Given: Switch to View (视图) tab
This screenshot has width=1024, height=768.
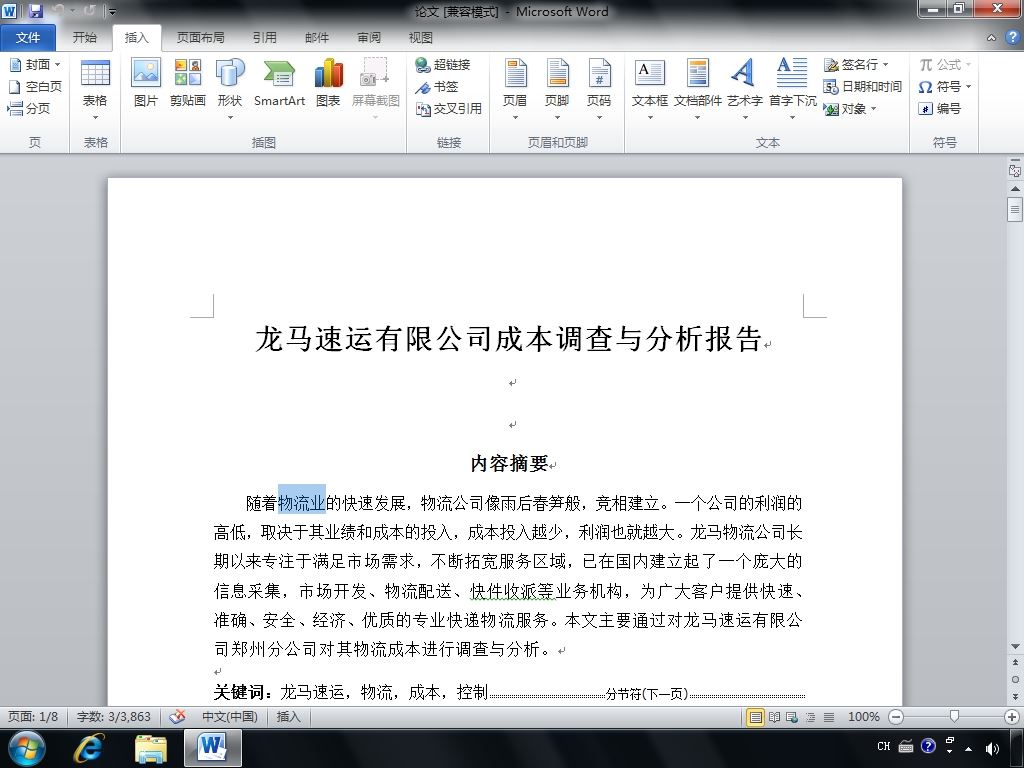Looking at the screenshot, I should [x=421, y=37].
